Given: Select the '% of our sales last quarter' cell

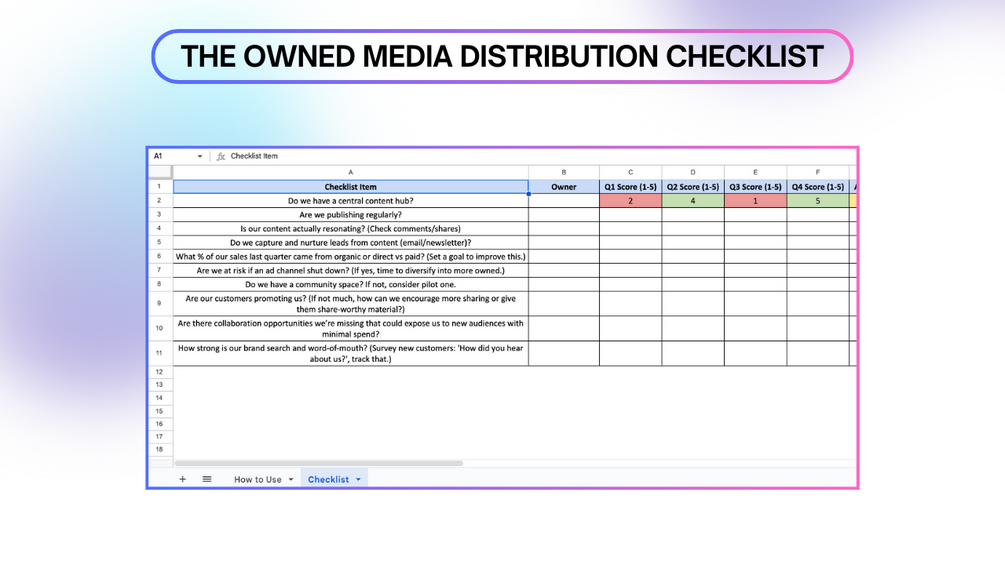Looking at the screenshot, I should [x=351, y=256].
